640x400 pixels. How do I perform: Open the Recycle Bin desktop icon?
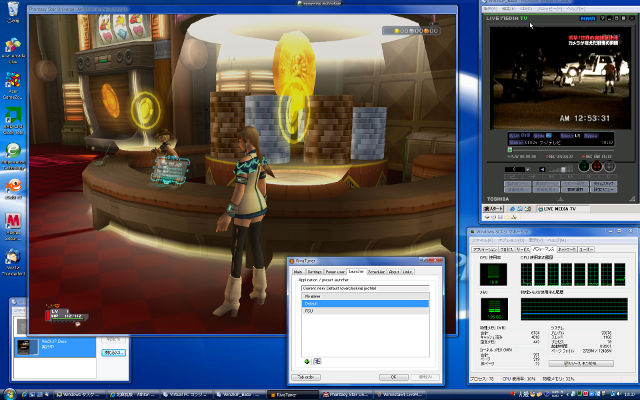13,12
